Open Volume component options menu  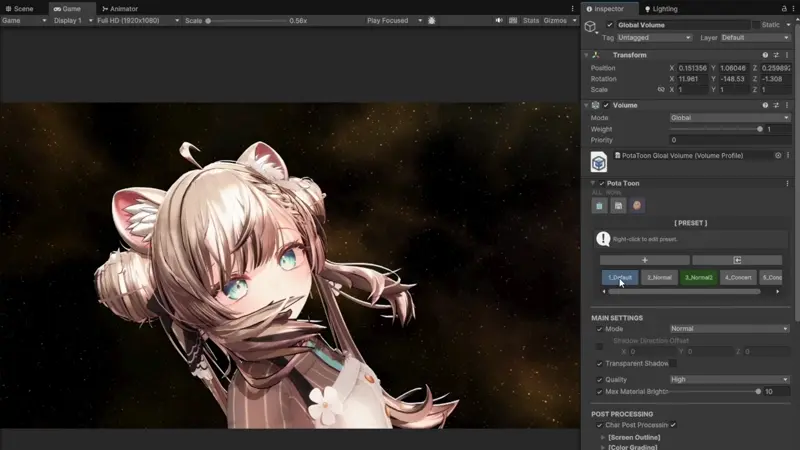(x=787, y=105)
